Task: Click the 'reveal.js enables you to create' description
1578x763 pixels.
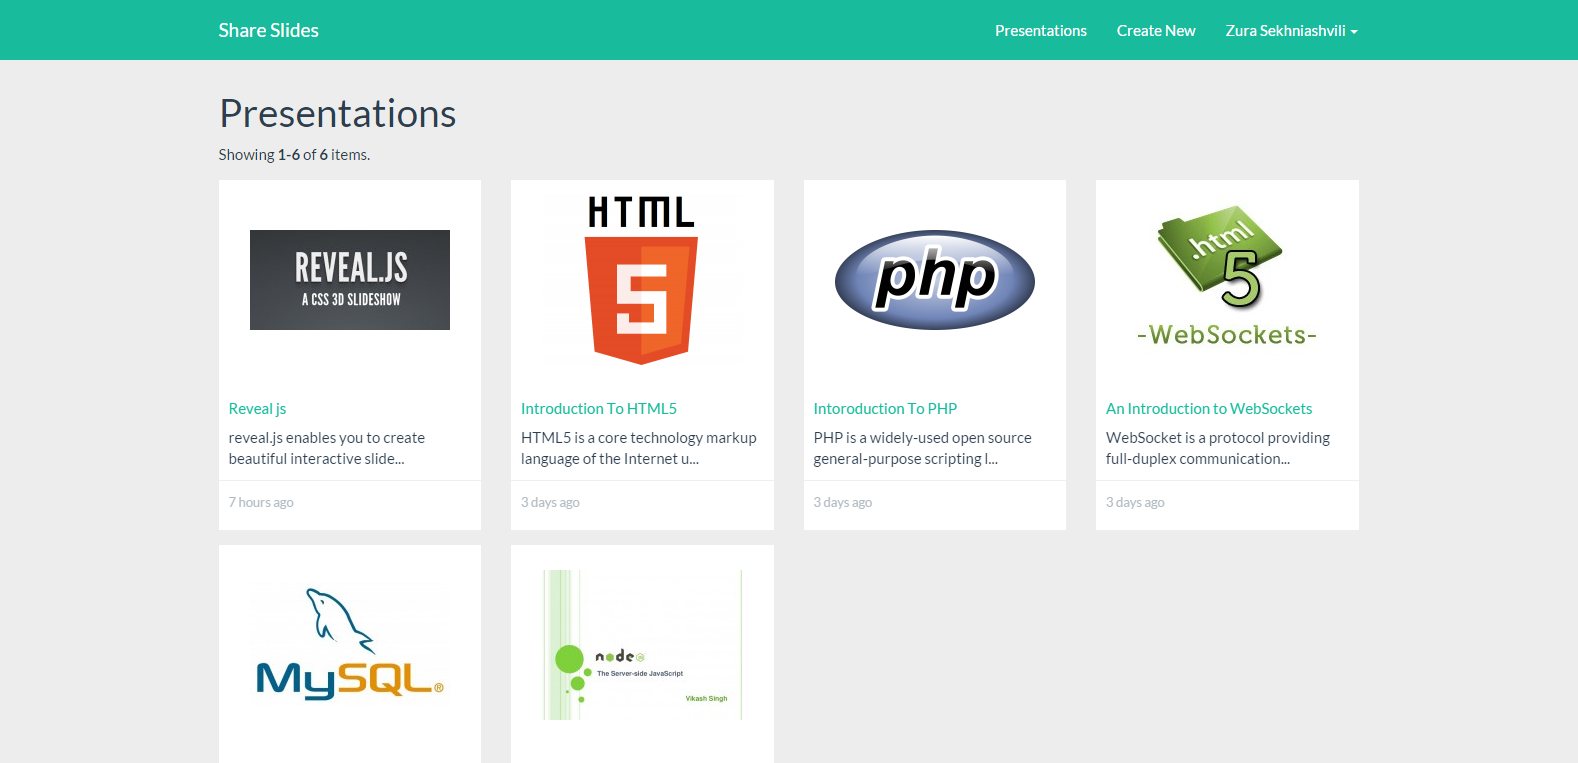Action: 327,448
